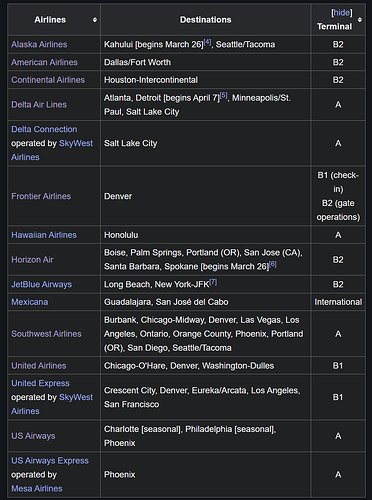Viewport: 372px width, 500px height.
Task: Select the Guadalajara, San José del Cabo cell
Action: coord(206,302)
